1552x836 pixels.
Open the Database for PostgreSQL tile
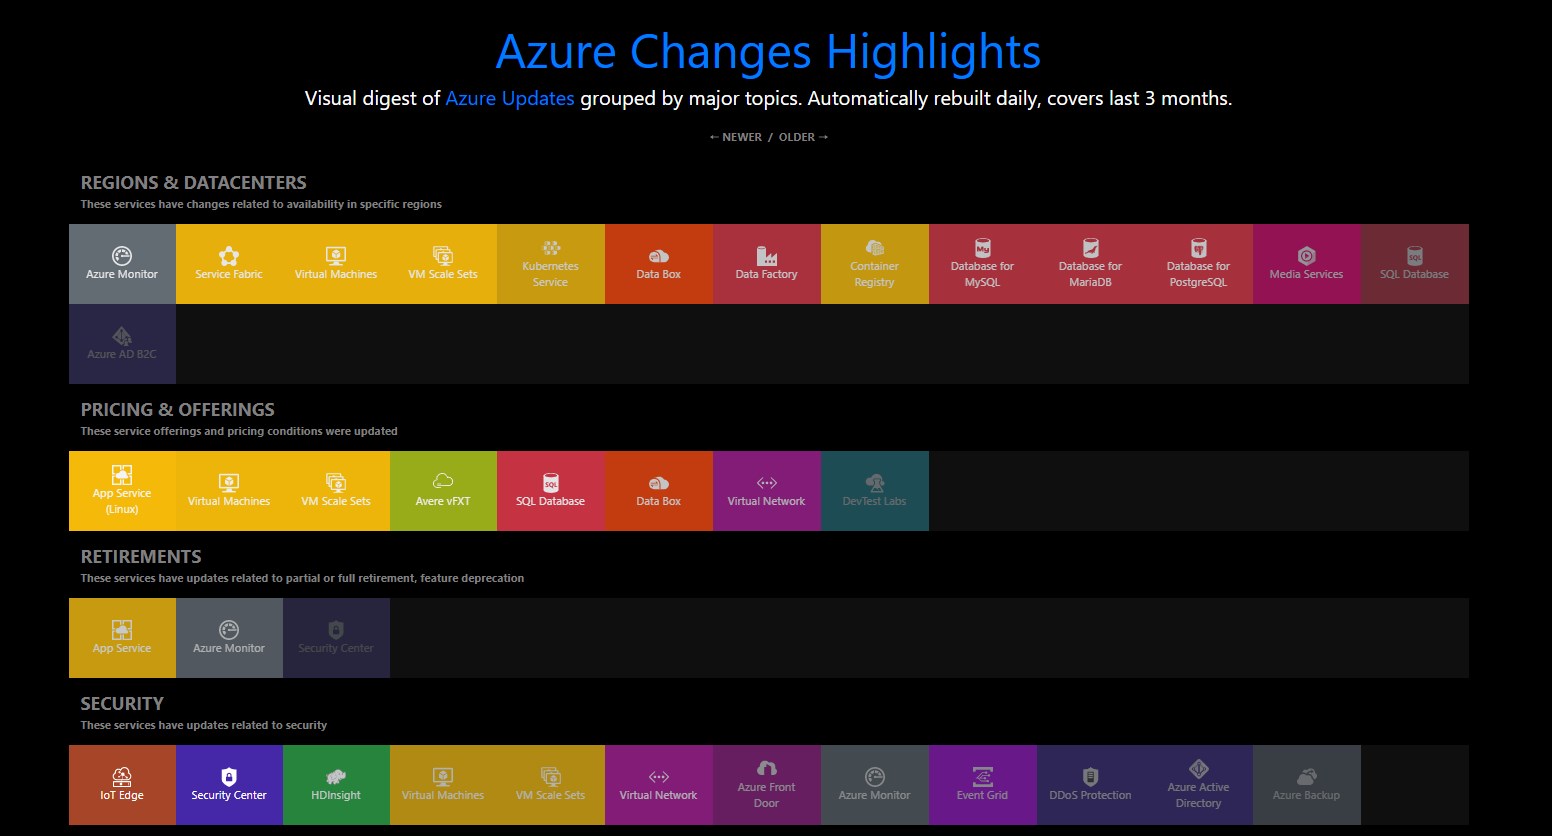click(1198, 263)
